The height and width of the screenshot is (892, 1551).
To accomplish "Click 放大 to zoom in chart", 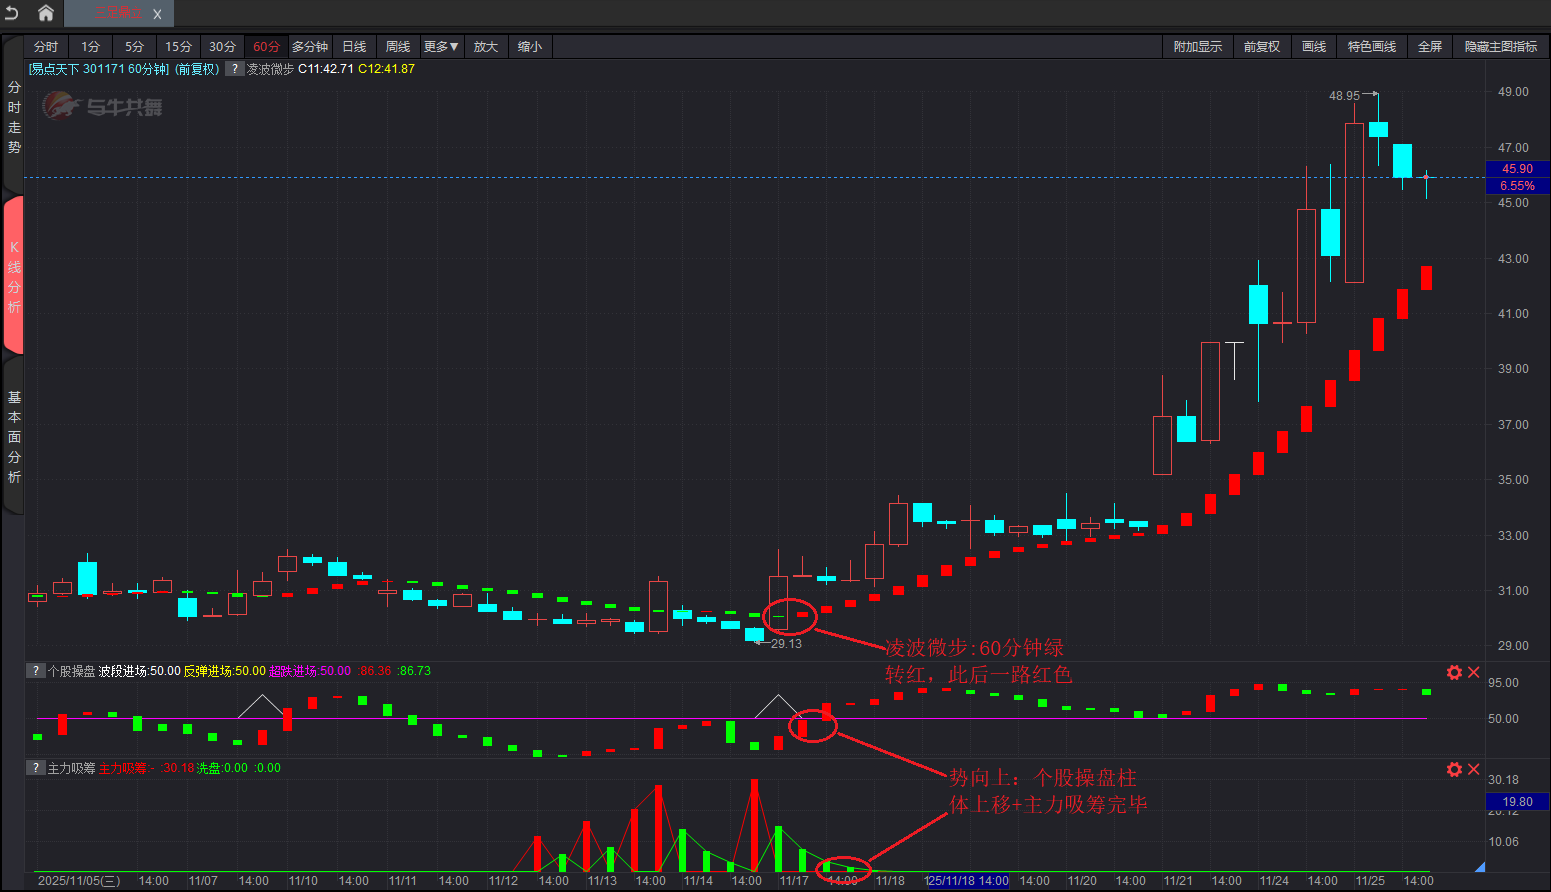I will tap(486, 47).
